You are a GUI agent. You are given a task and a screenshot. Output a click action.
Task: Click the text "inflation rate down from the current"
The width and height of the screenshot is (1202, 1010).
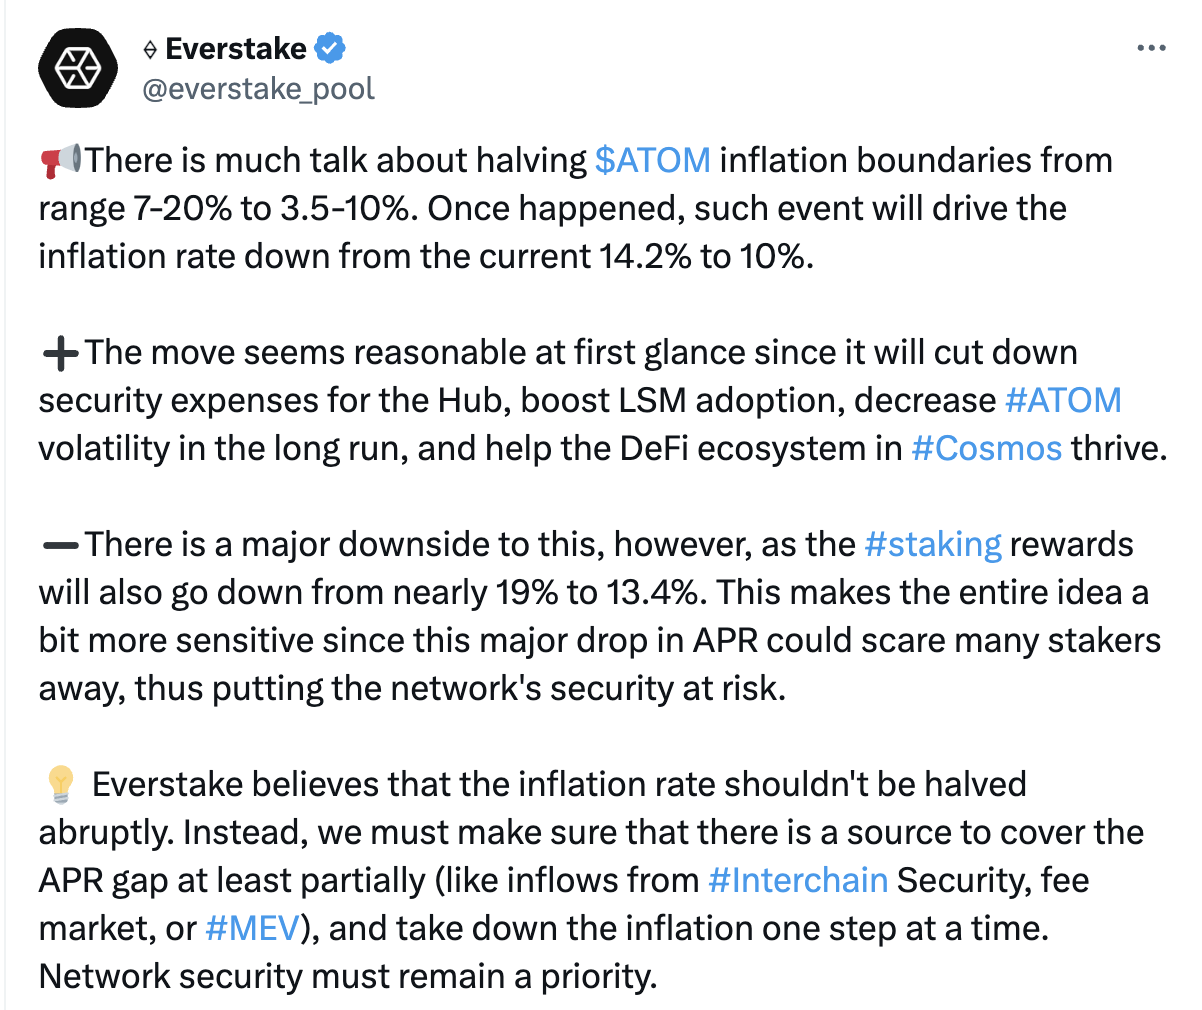[x=315, y=256]
